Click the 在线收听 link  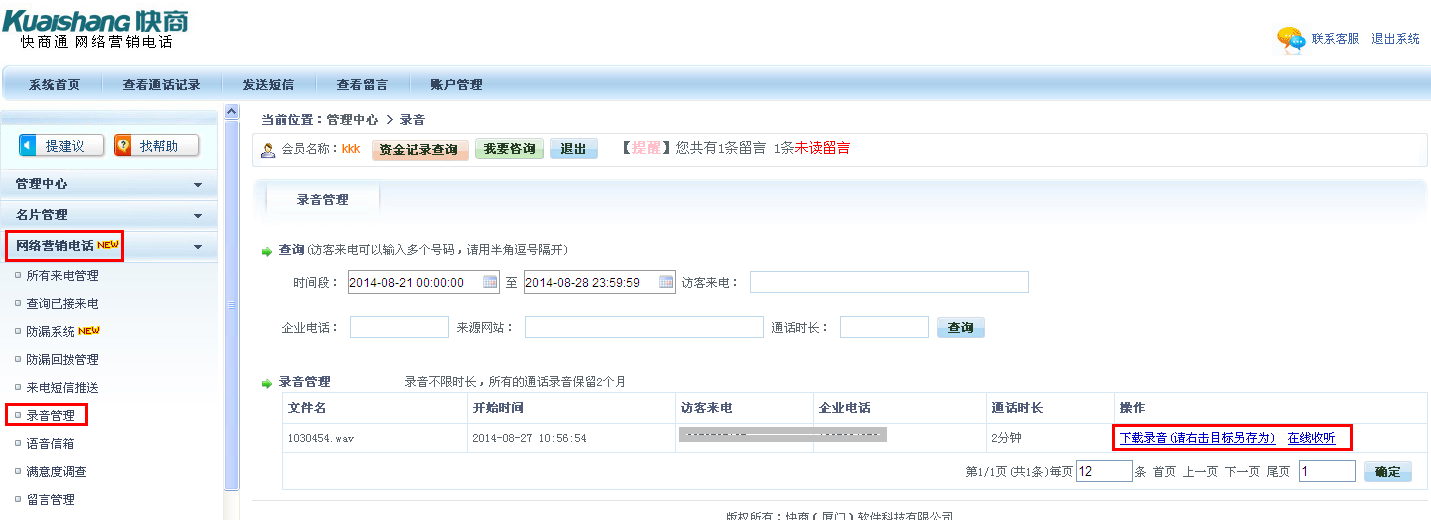pos(1311,438)
